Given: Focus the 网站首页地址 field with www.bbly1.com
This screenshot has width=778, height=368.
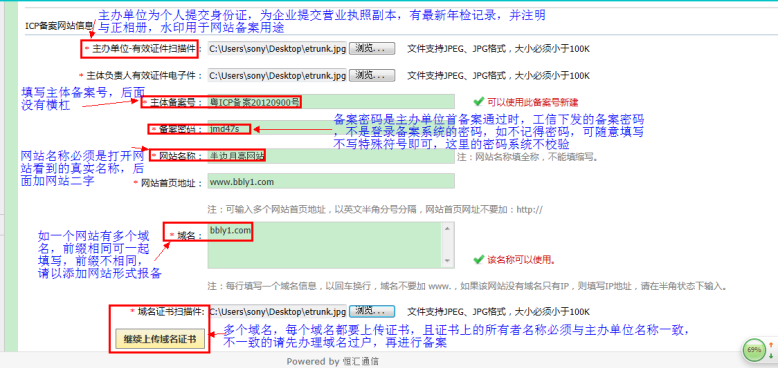Looking at the screenshot, I should click(x=331, y=182).
